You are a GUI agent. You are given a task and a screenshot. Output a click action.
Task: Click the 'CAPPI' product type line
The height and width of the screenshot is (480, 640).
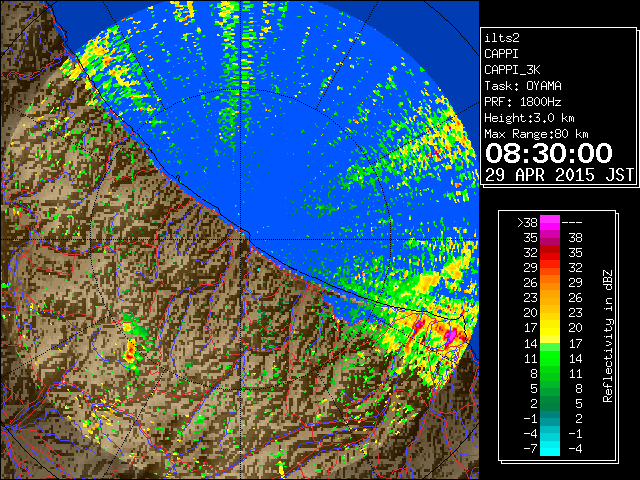pyautogui.click(x=502, y=54)
